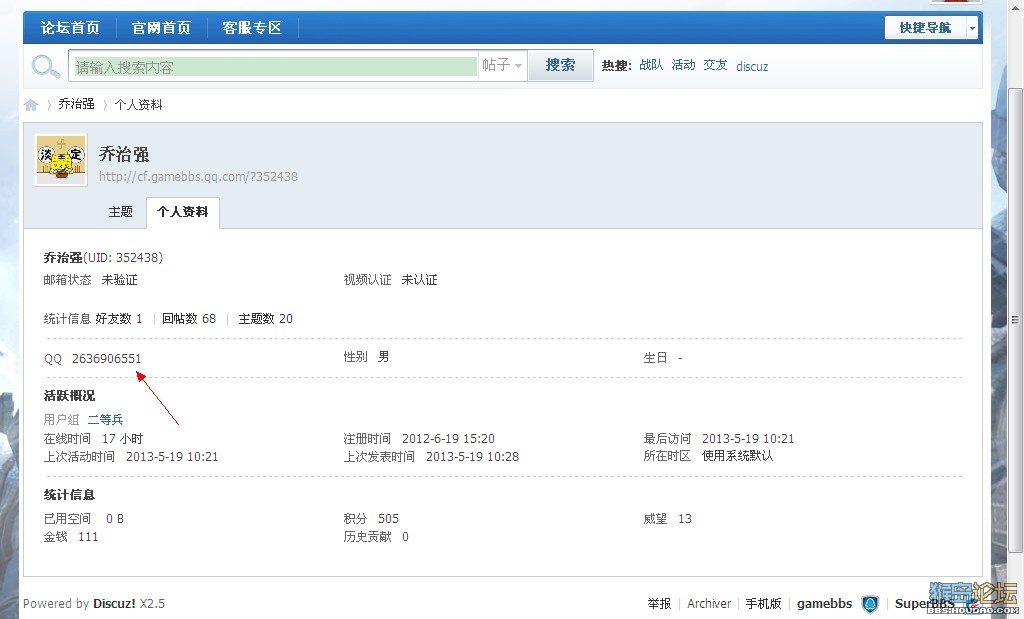The height and width of the screenshot is (619, 1024).
Task: Click the 最后访问 2013-5-19 10:21 value
Action: point(748,439)
